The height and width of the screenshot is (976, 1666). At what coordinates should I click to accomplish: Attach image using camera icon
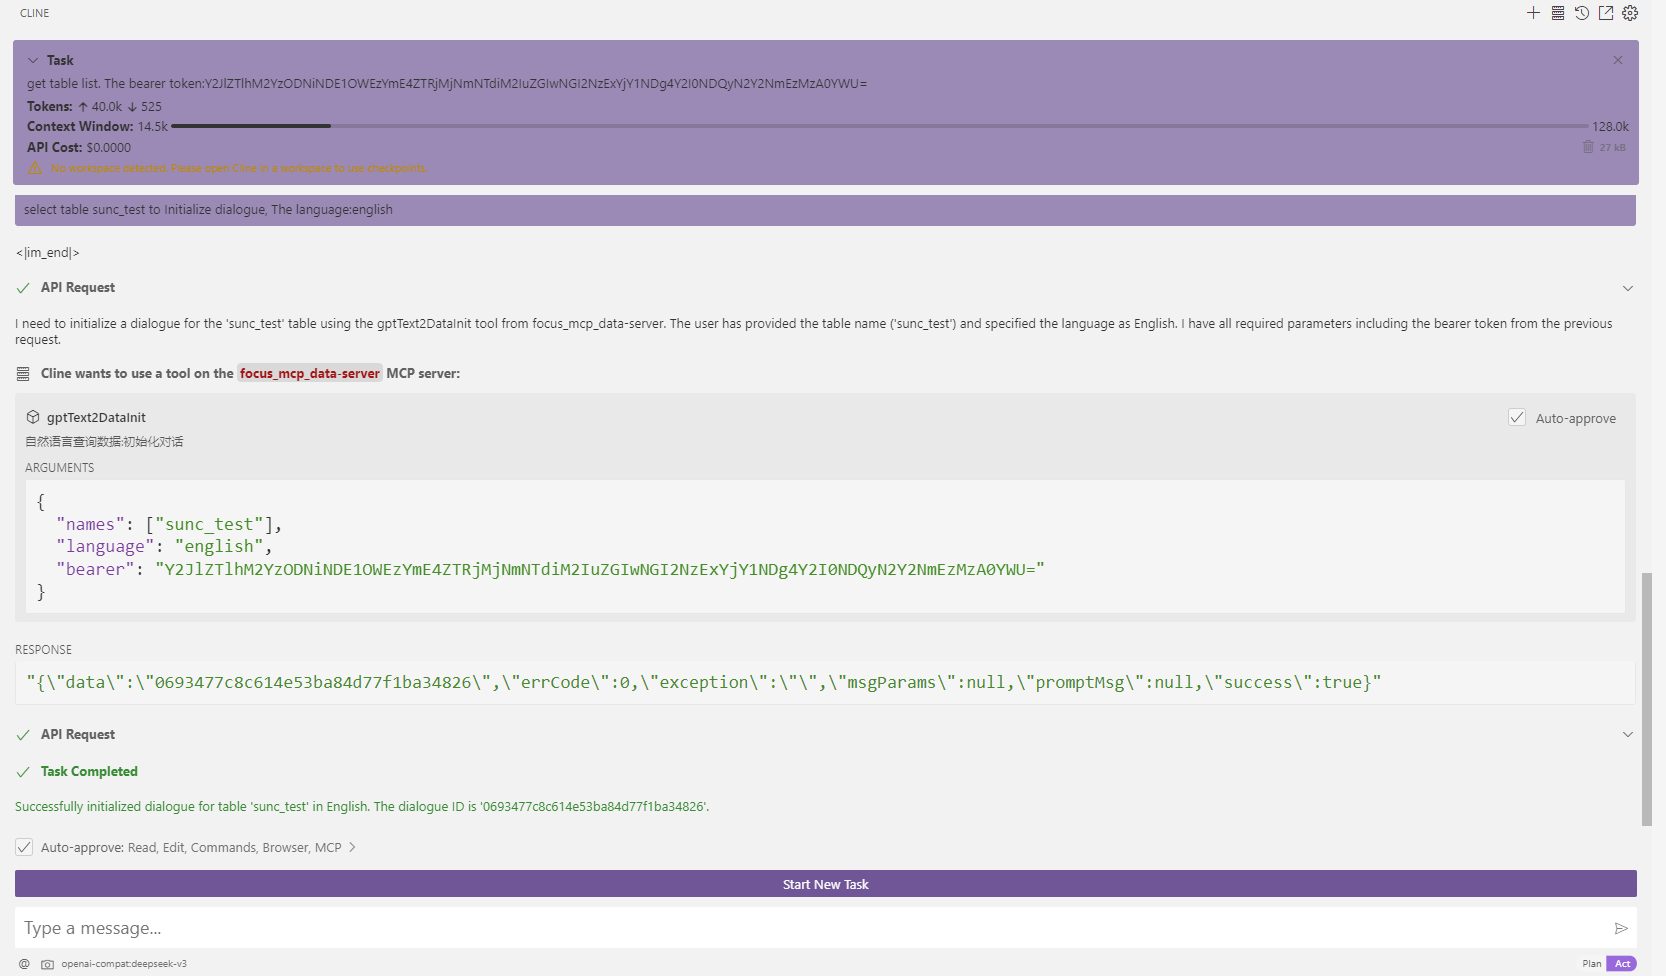coord(47,964)
